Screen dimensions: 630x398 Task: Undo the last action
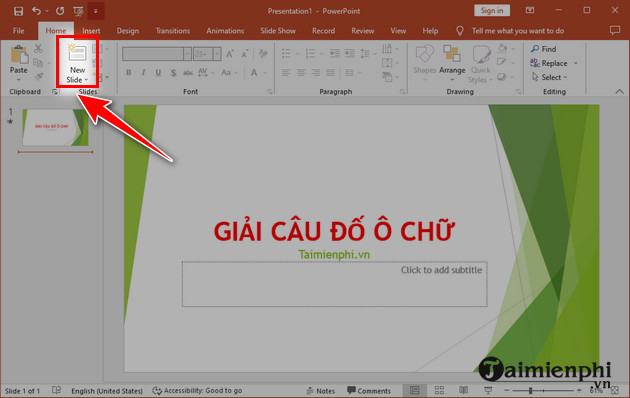pyautogui.click(x=36, y=11)
